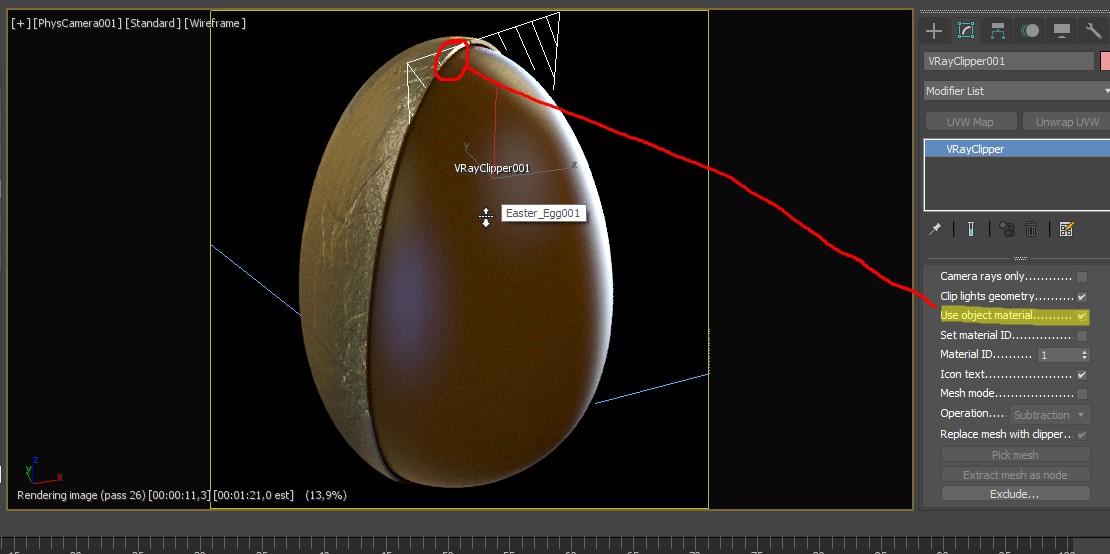
Task: Uncheck Clip lights geometry
Action: coord(1082,297)
